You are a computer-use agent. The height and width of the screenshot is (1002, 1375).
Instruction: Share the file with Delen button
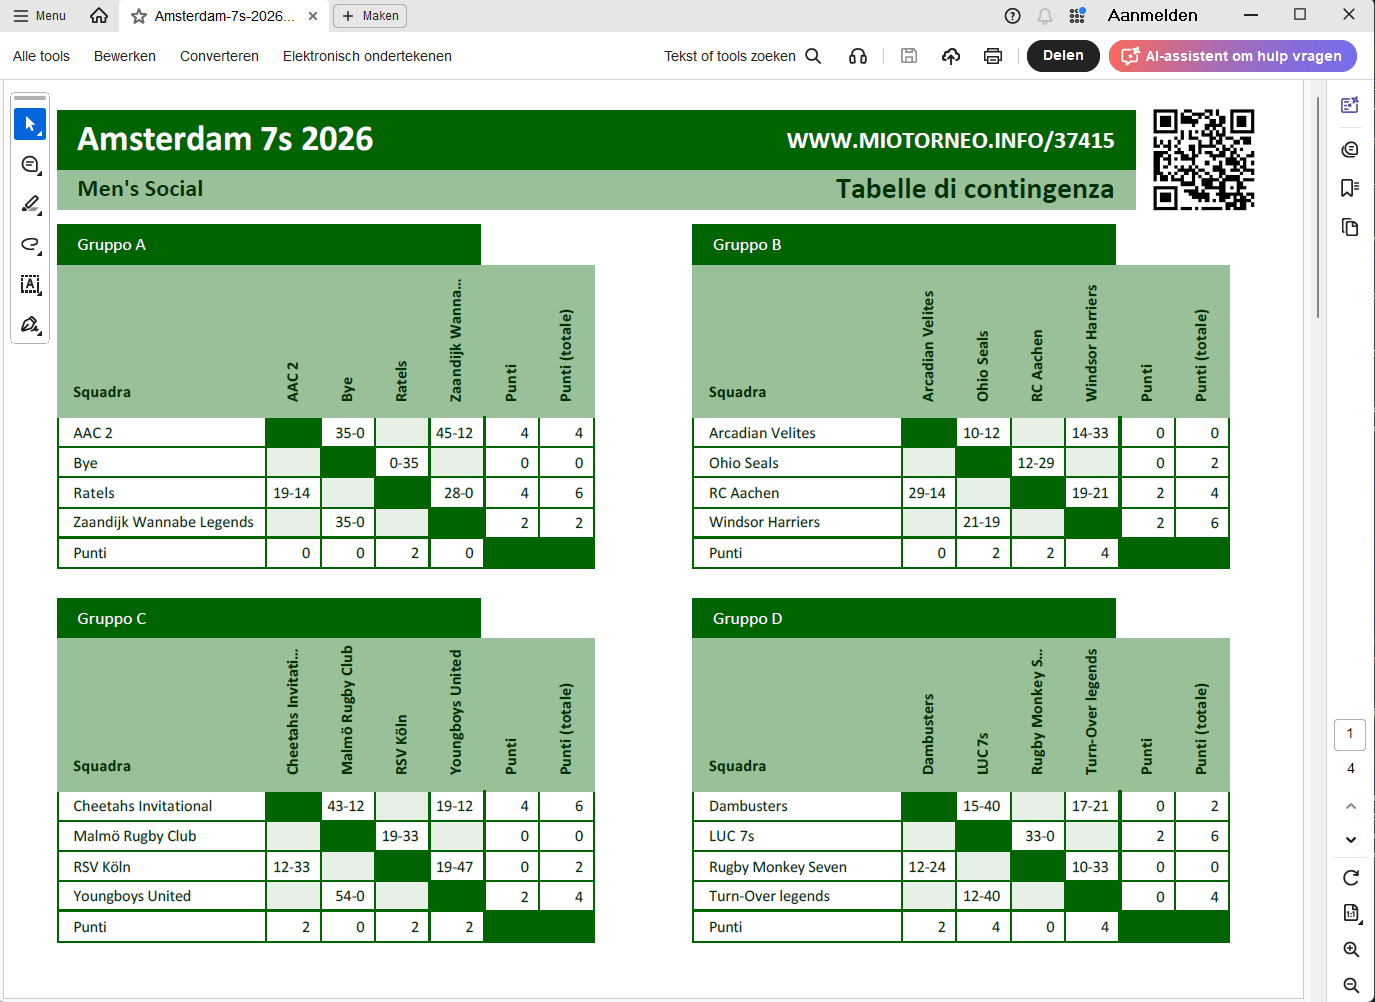tap(1063, 56)
